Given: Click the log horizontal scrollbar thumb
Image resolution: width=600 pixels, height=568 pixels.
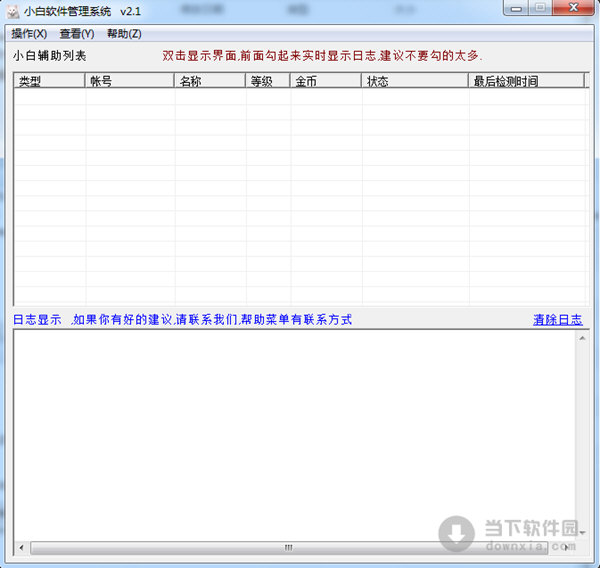Looking at the screenshot, I should (x=289, y=548).
